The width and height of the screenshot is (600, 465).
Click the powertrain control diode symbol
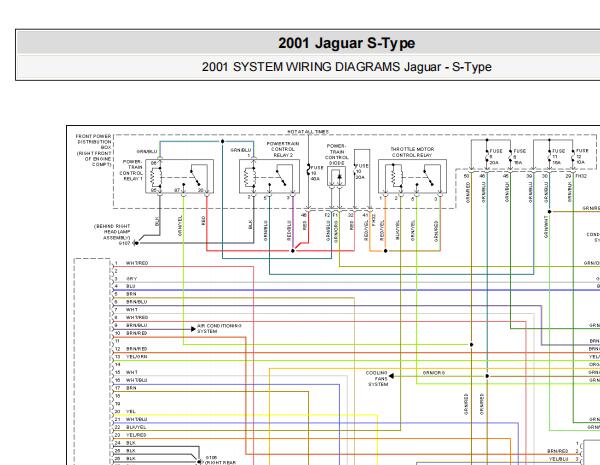tap(337, 176)
